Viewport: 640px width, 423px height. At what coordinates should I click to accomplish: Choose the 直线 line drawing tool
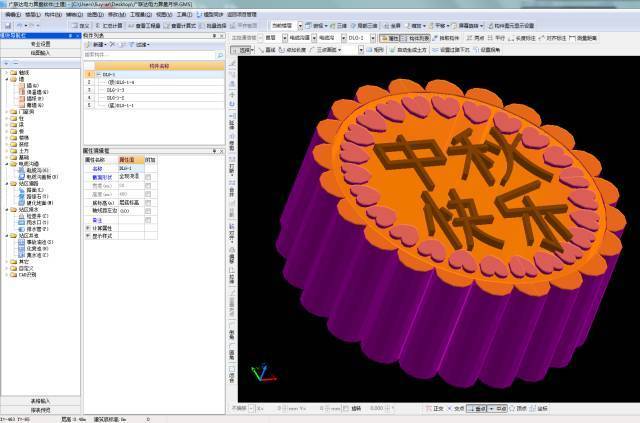click(x=267, y=50)
